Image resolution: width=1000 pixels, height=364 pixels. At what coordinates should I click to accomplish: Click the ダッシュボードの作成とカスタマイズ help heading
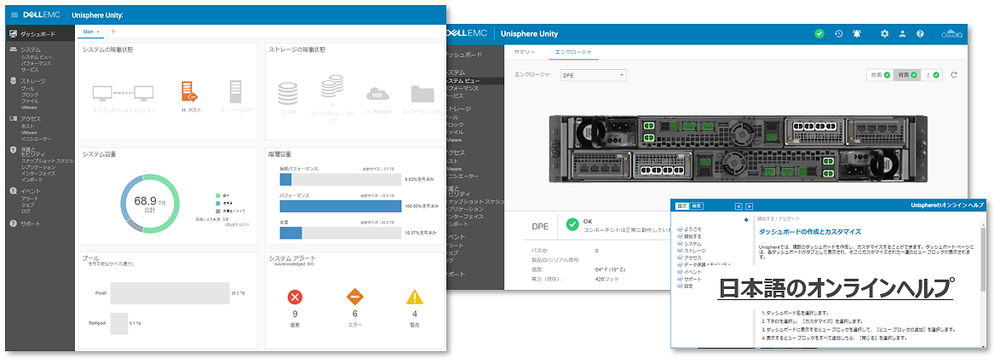(x=810, y=231)
